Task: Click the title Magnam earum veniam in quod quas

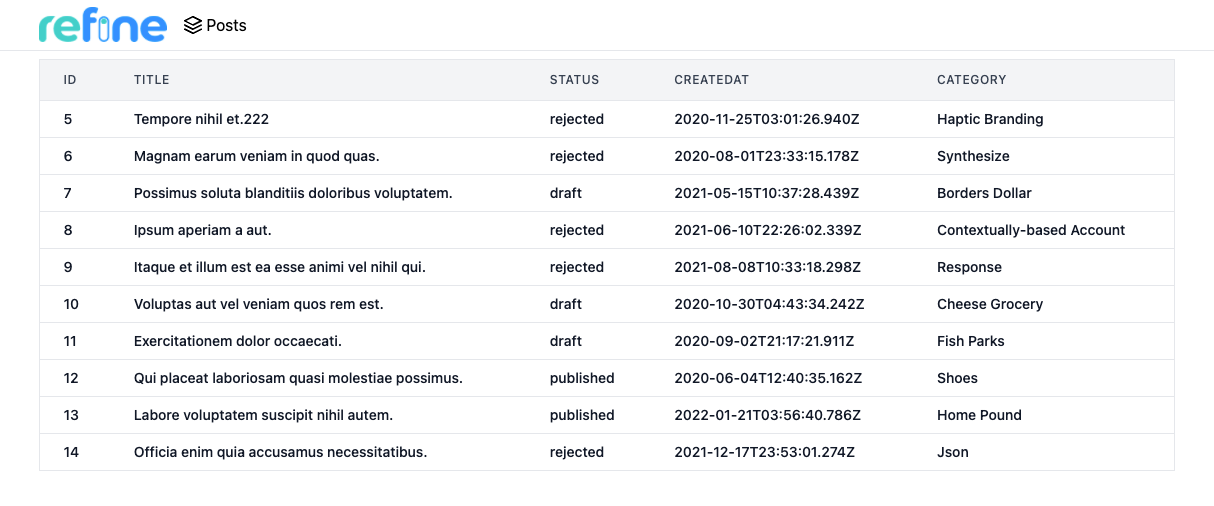Action: [x=256, y=156]
